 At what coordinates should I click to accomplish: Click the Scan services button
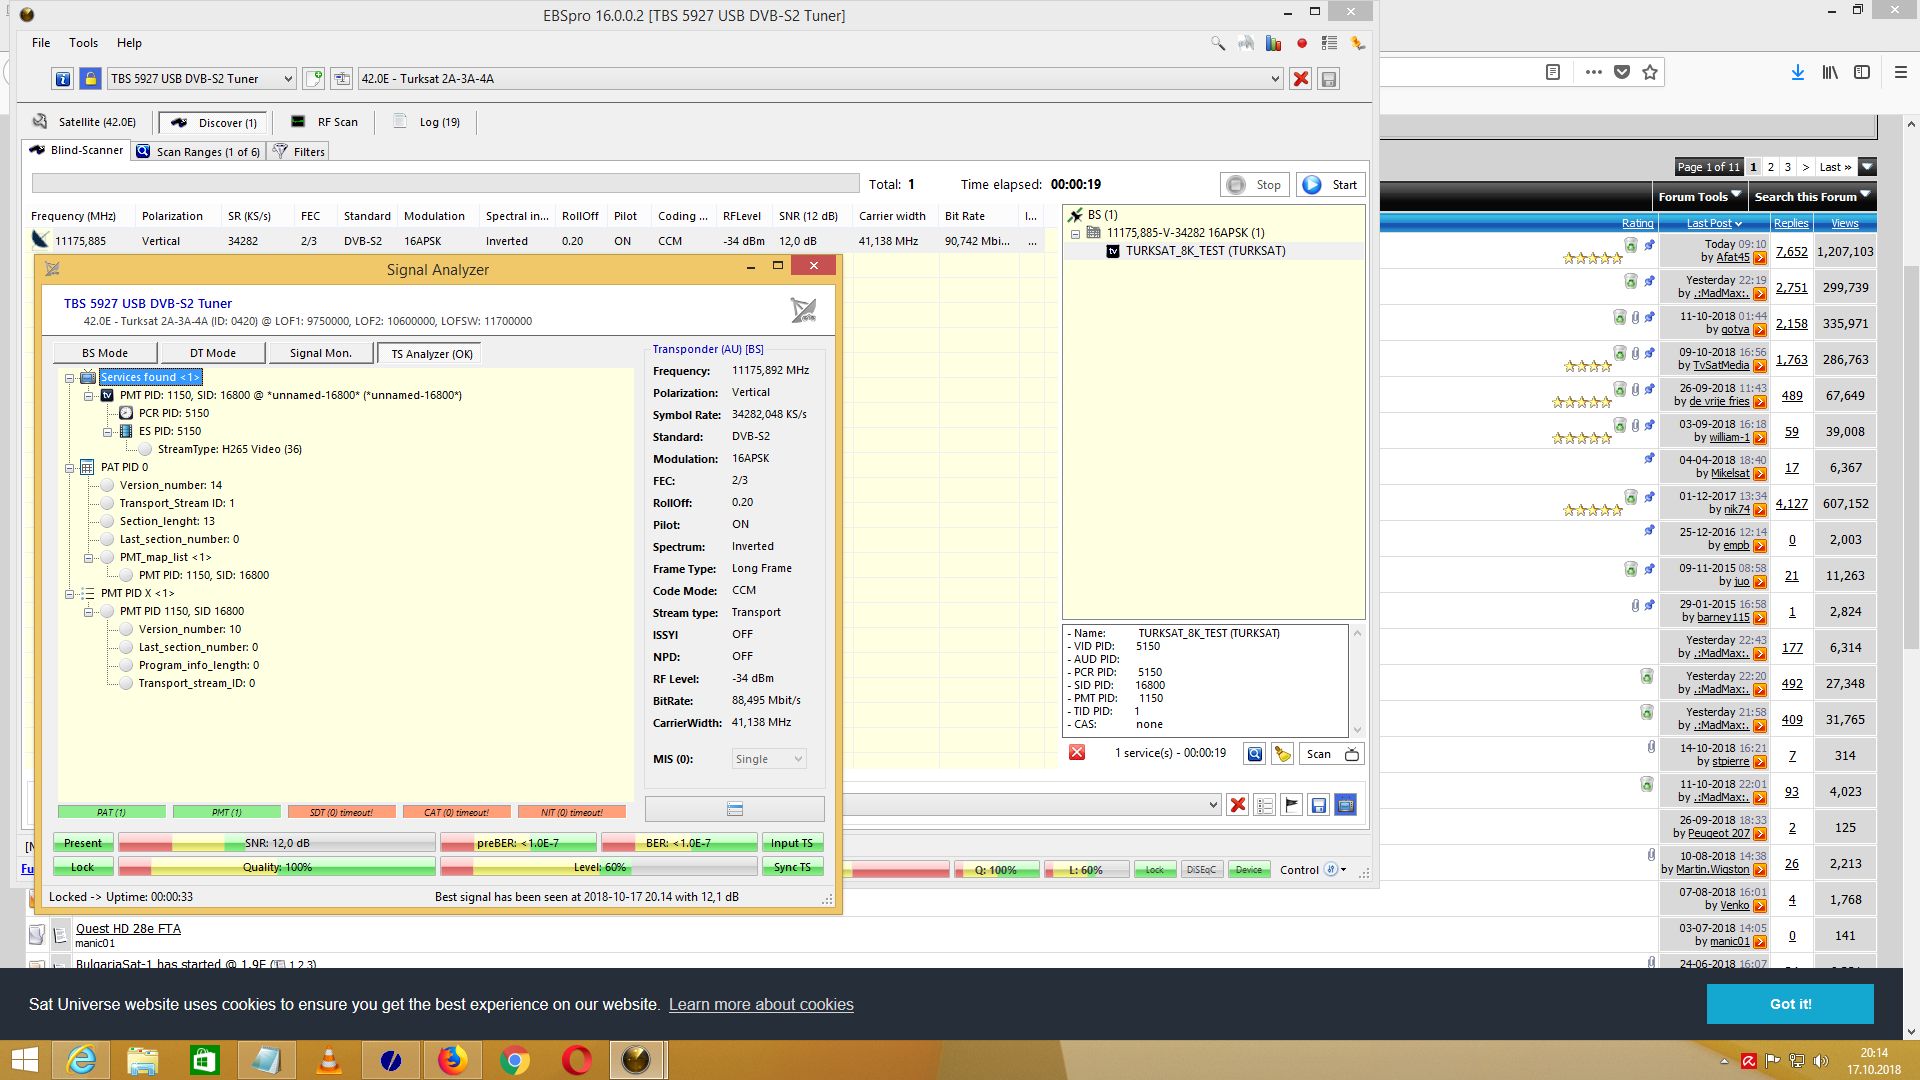1333,754
